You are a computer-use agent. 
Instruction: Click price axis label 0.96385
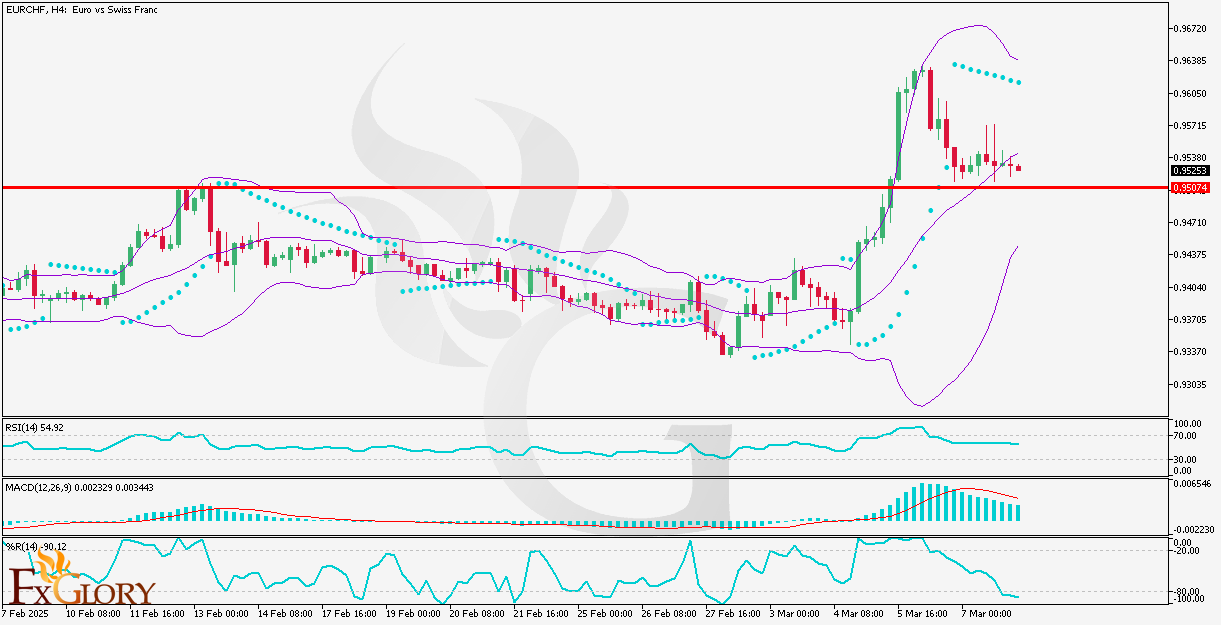[x=1188, y=61]
